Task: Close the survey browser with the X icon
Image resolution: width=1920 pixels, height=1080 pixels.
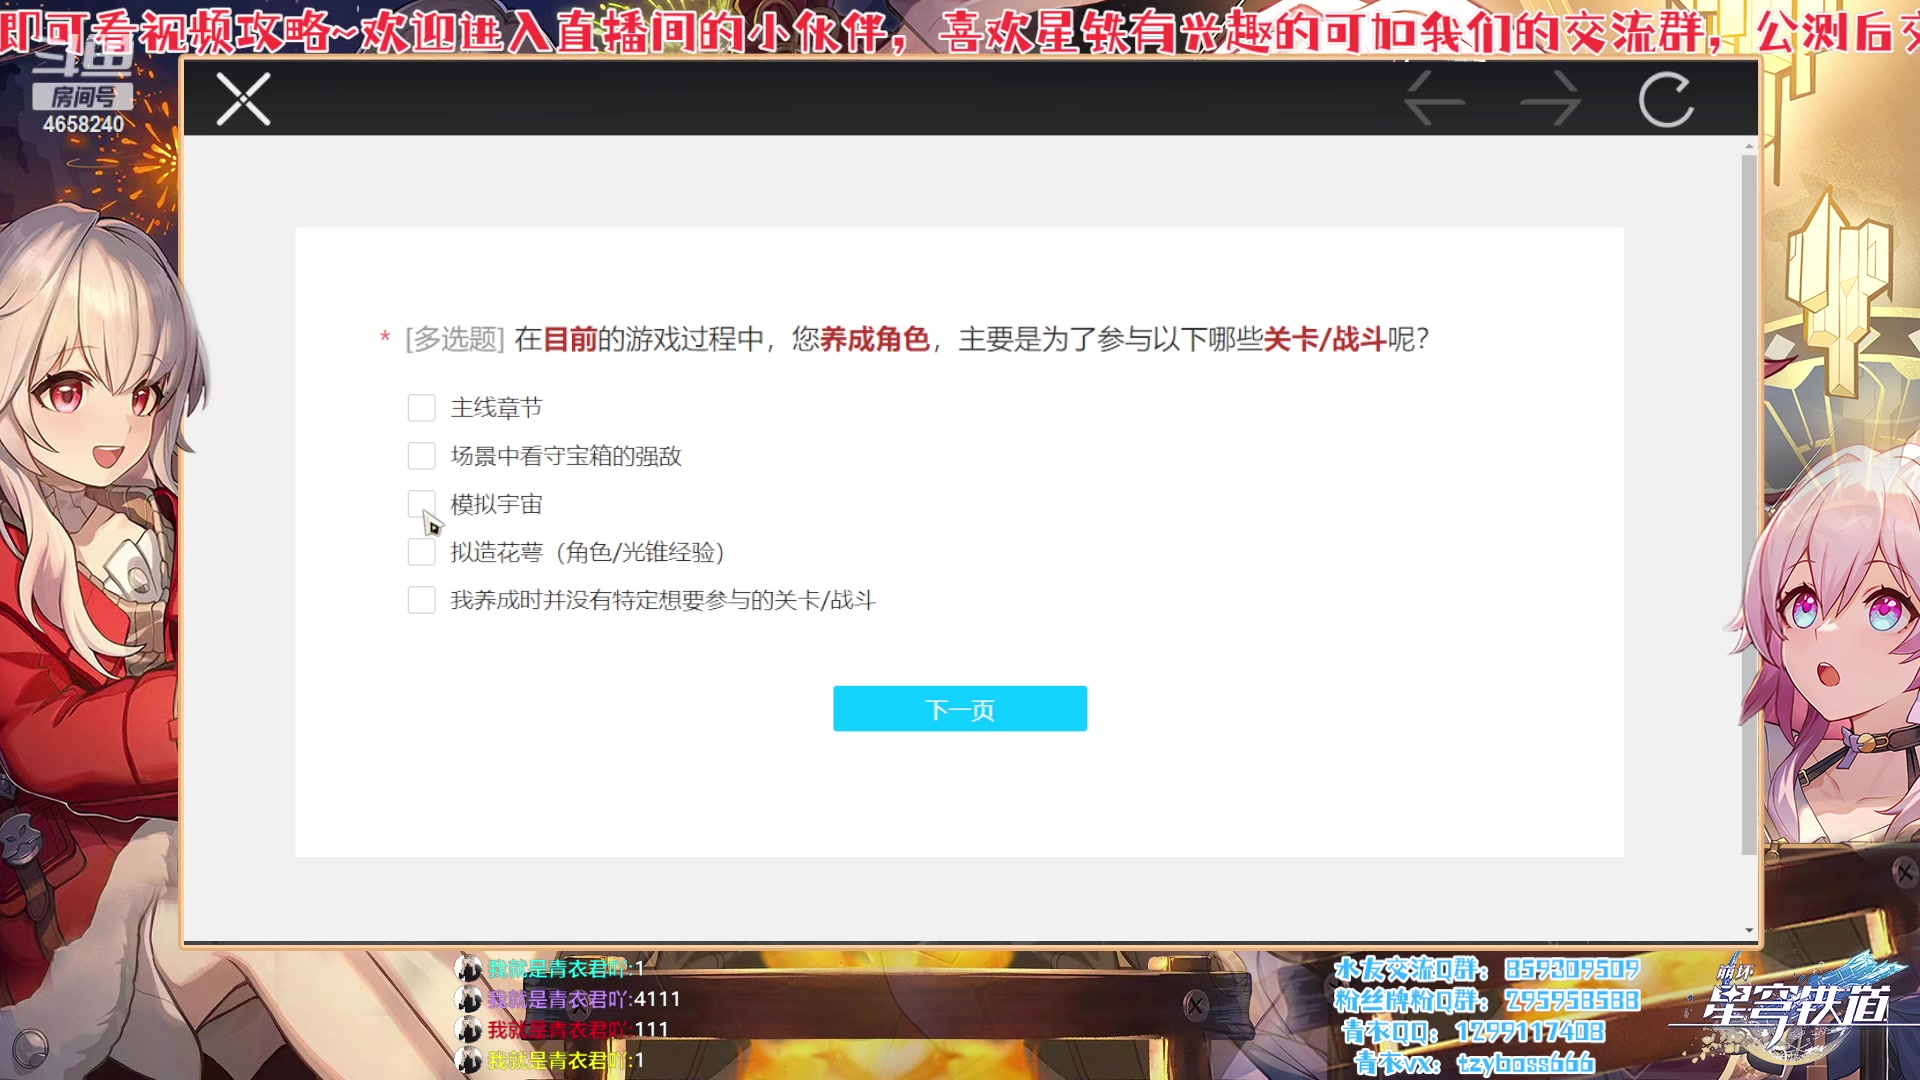Action: [244, 99]
